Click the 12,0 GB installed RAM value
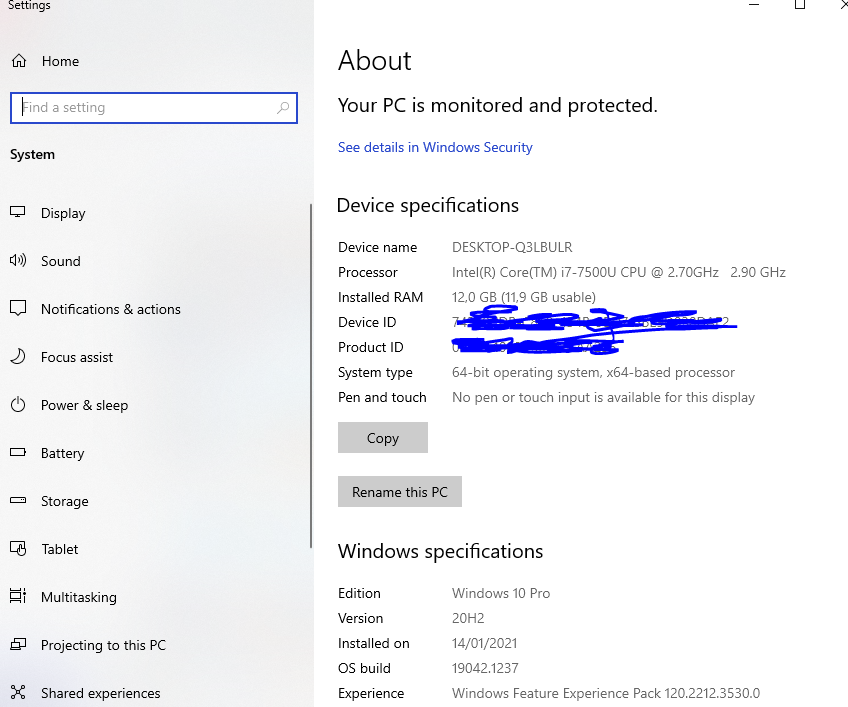Image resolution: width=848 pixels, height=707 pixels. (524, 297)
